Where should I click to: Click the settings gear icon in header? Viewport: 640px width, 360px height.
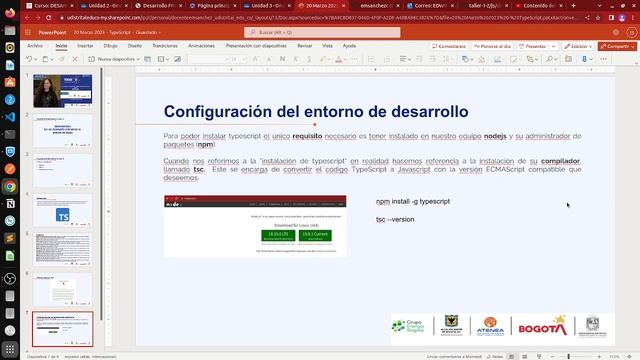[616, 32]
